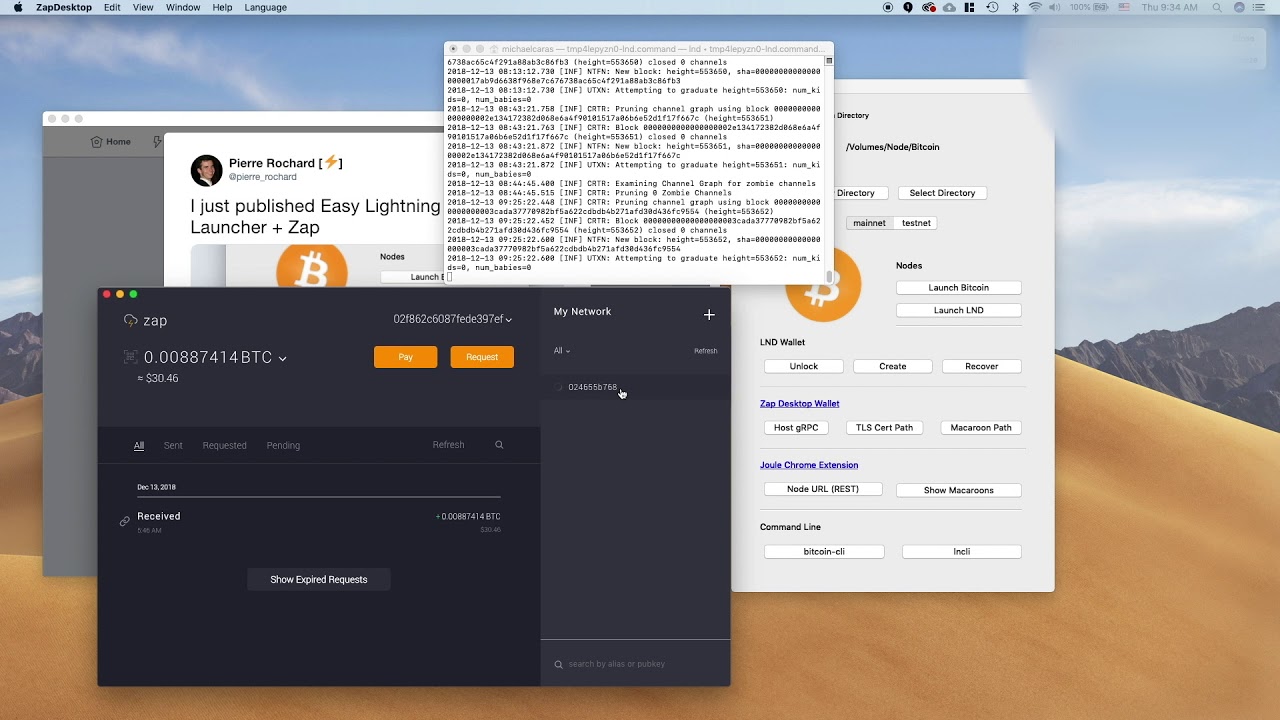
Task: Open the QR code icon beside balance
Action: (130, 357)
